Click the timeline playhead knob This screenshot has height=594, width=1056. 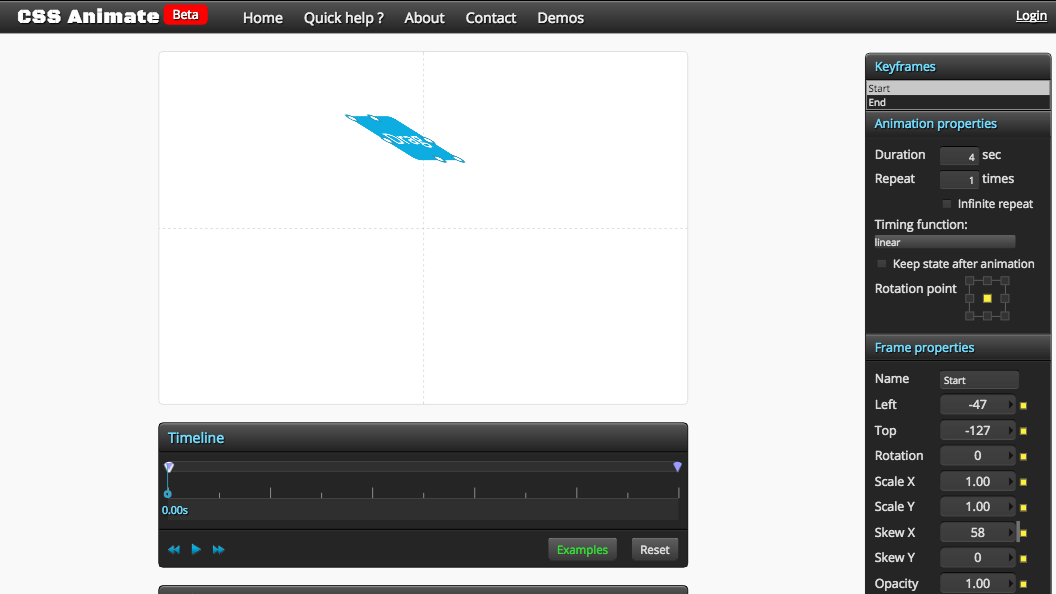(x=168, y=494)
